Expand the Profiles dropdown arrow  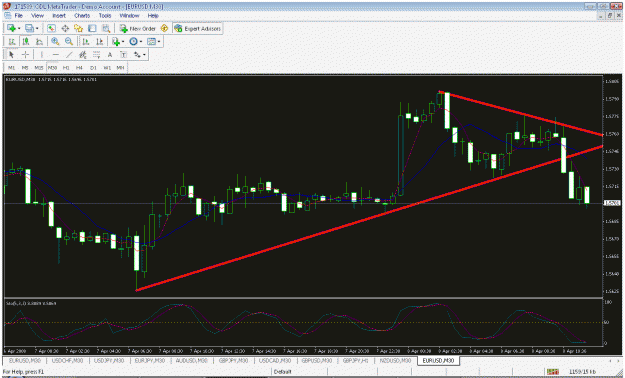(x=37, y=28)
